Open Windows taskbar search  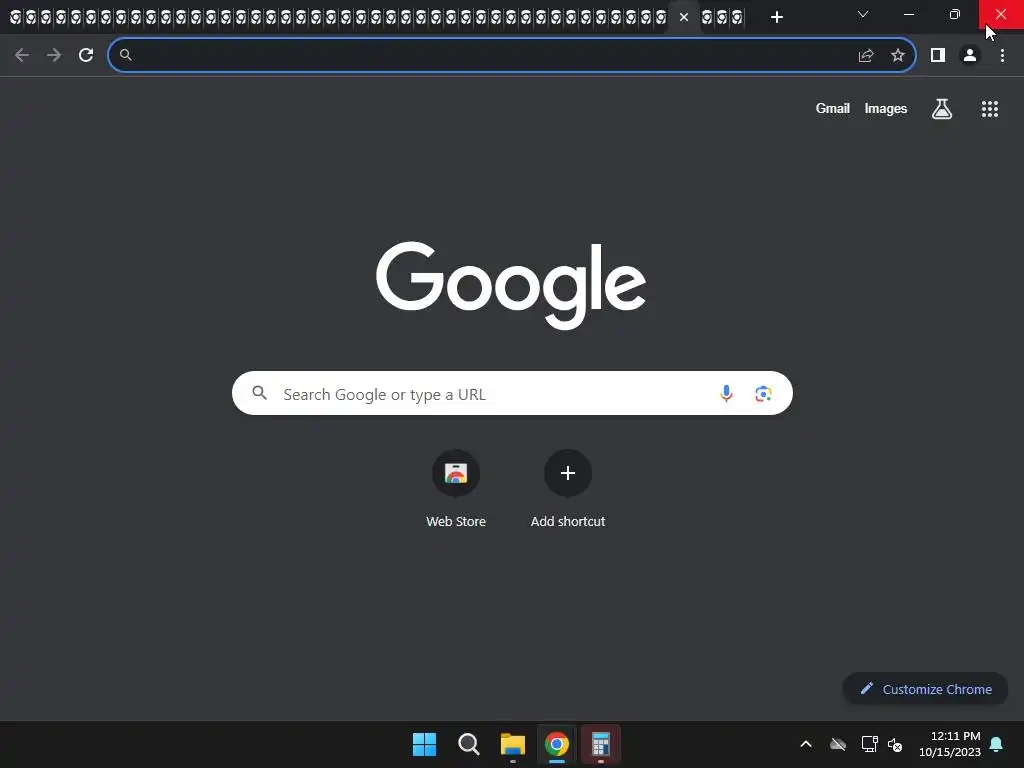click(x=468, y=744)
